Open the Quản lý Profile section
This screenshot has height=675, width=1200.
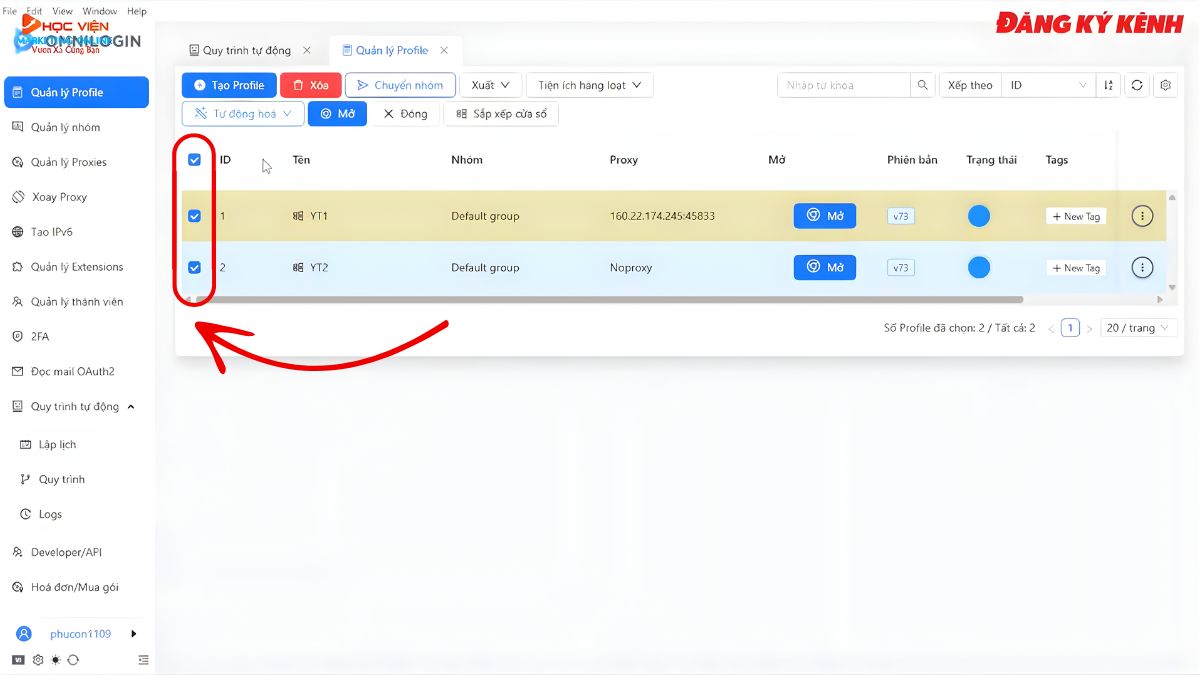click(x=75, y=91)
